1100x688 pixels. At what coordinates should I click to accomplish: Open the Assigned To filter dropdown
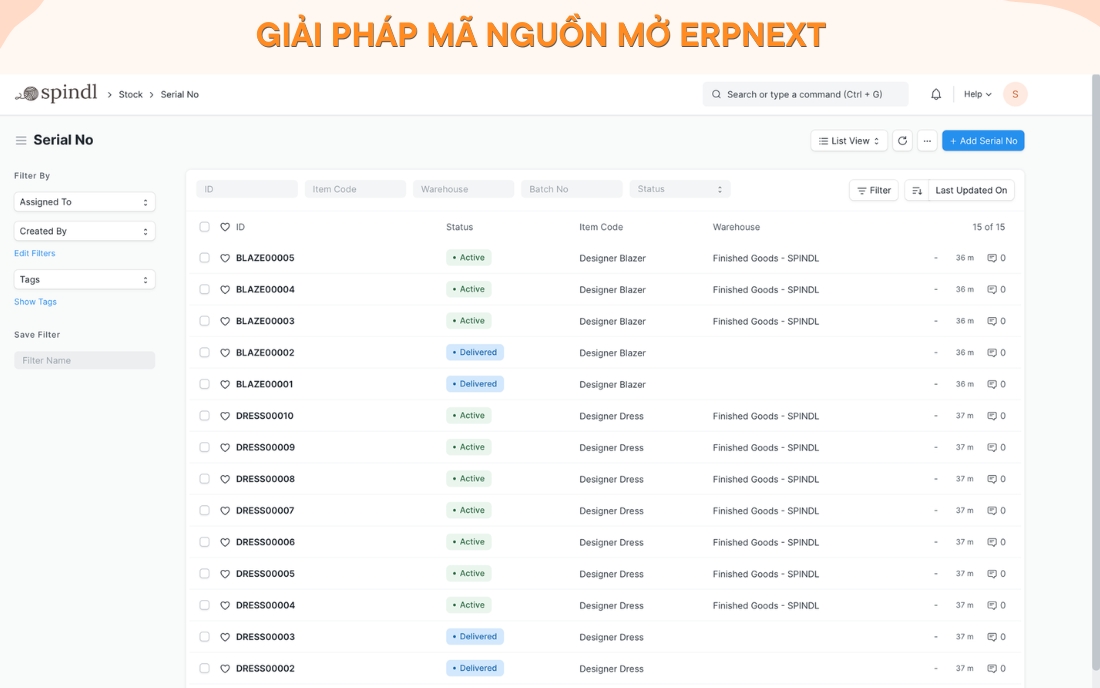(84, 202)
